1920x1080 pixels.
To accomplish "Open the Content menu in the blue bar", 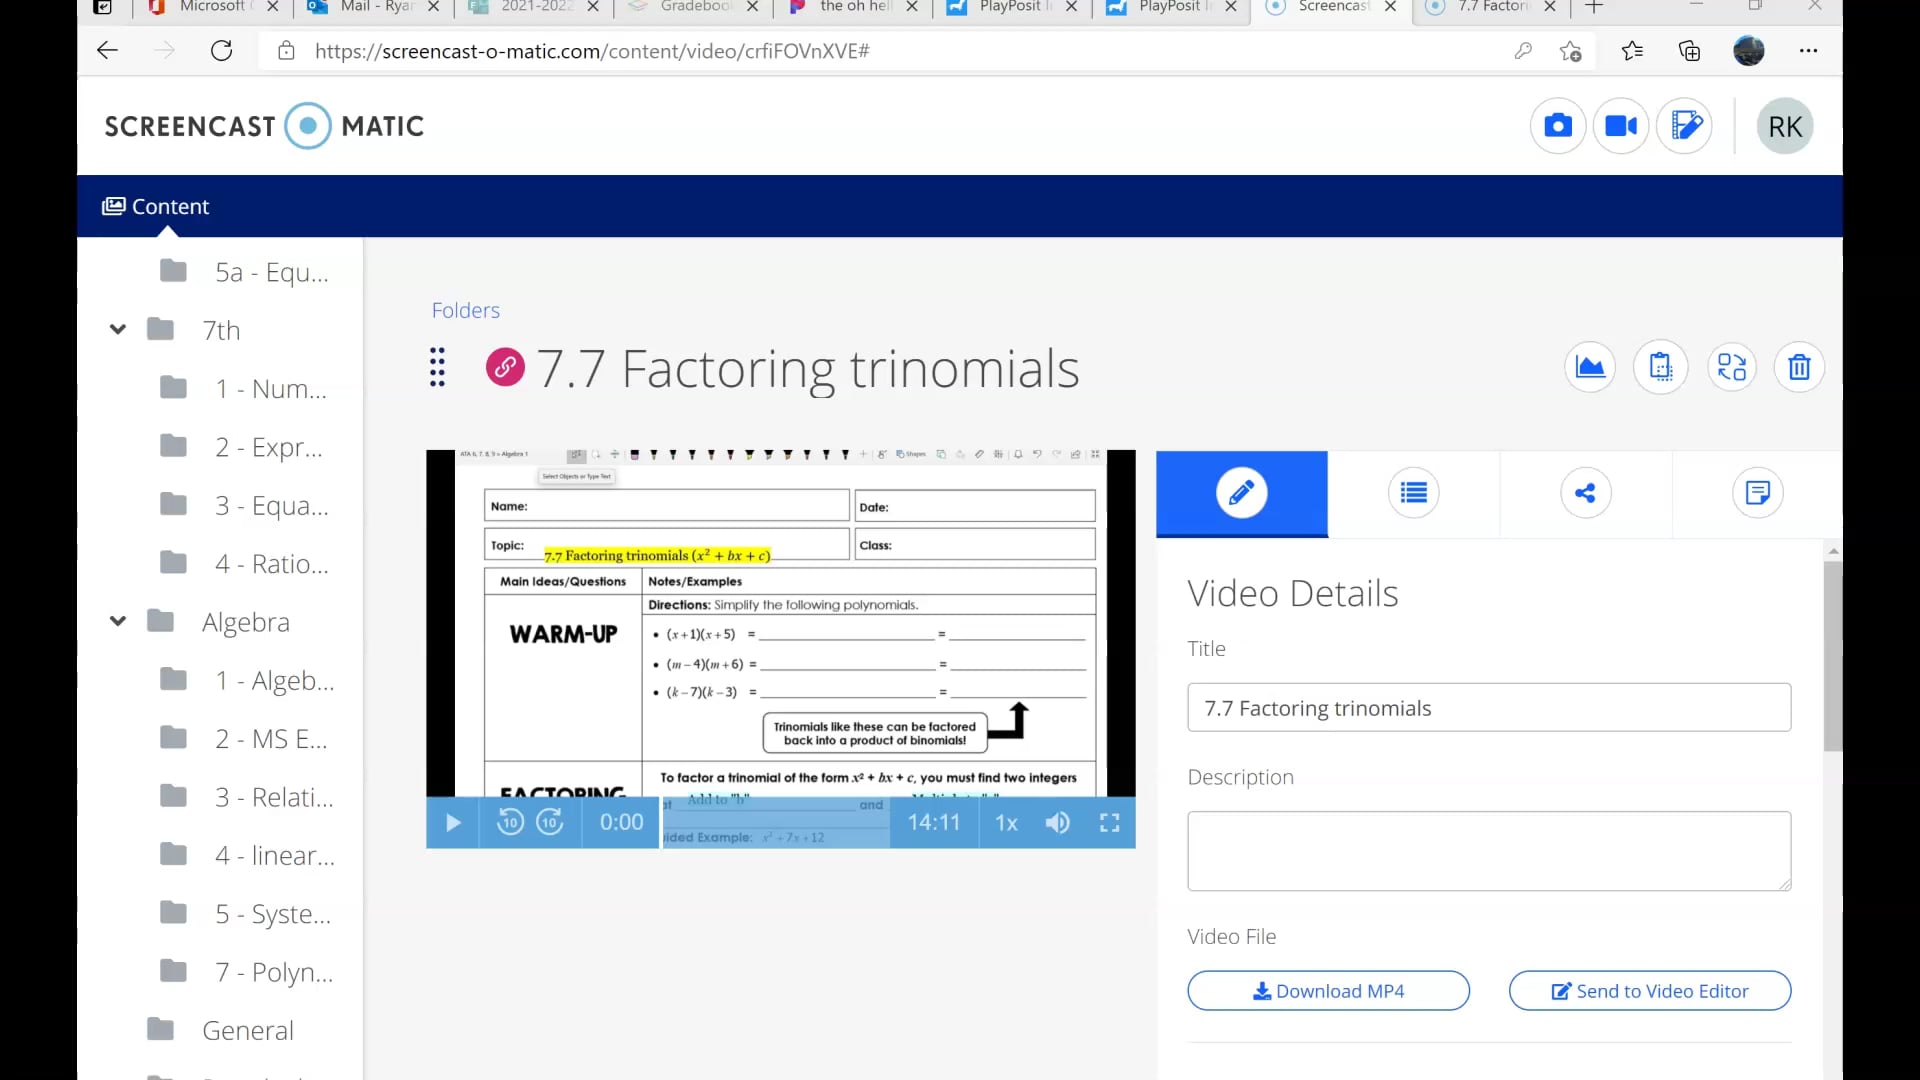I will coord(156,206).
